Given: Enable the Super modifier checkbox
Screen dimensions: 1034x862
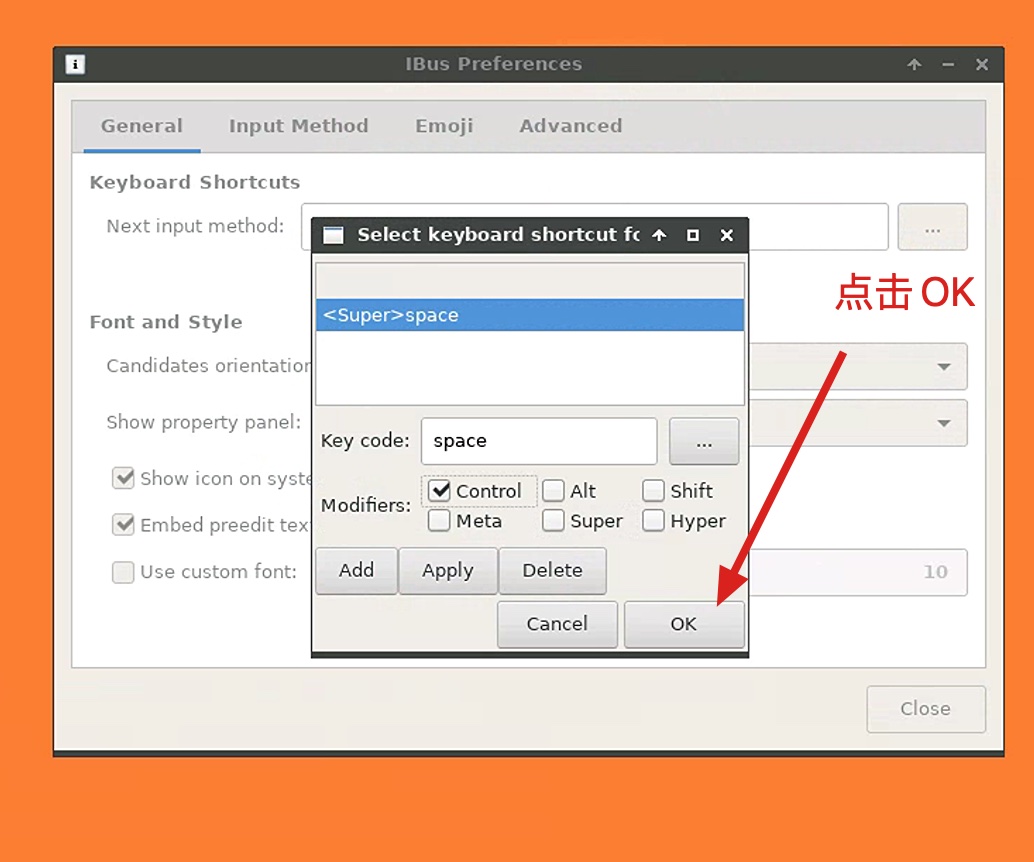Looking at the screenshot, I should pyautogui.click(x=553, y=521).
